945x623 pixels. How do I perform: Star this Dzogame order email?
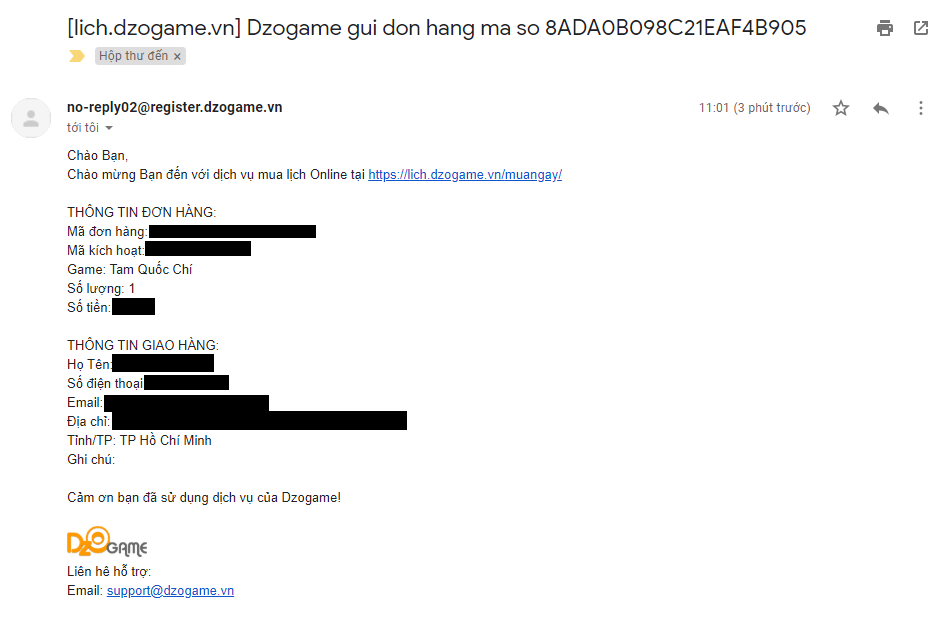click(841, 108)
